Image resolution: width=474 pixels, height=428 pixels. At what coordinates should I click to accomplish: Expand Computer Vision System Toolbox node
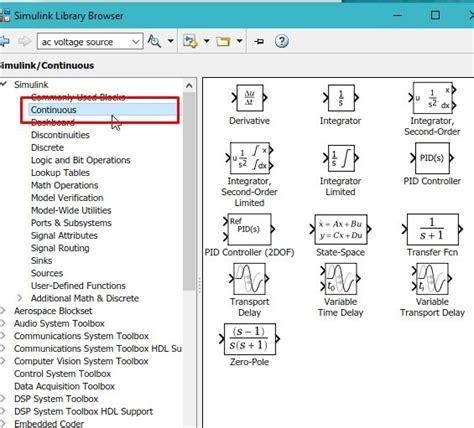[3, 361]
